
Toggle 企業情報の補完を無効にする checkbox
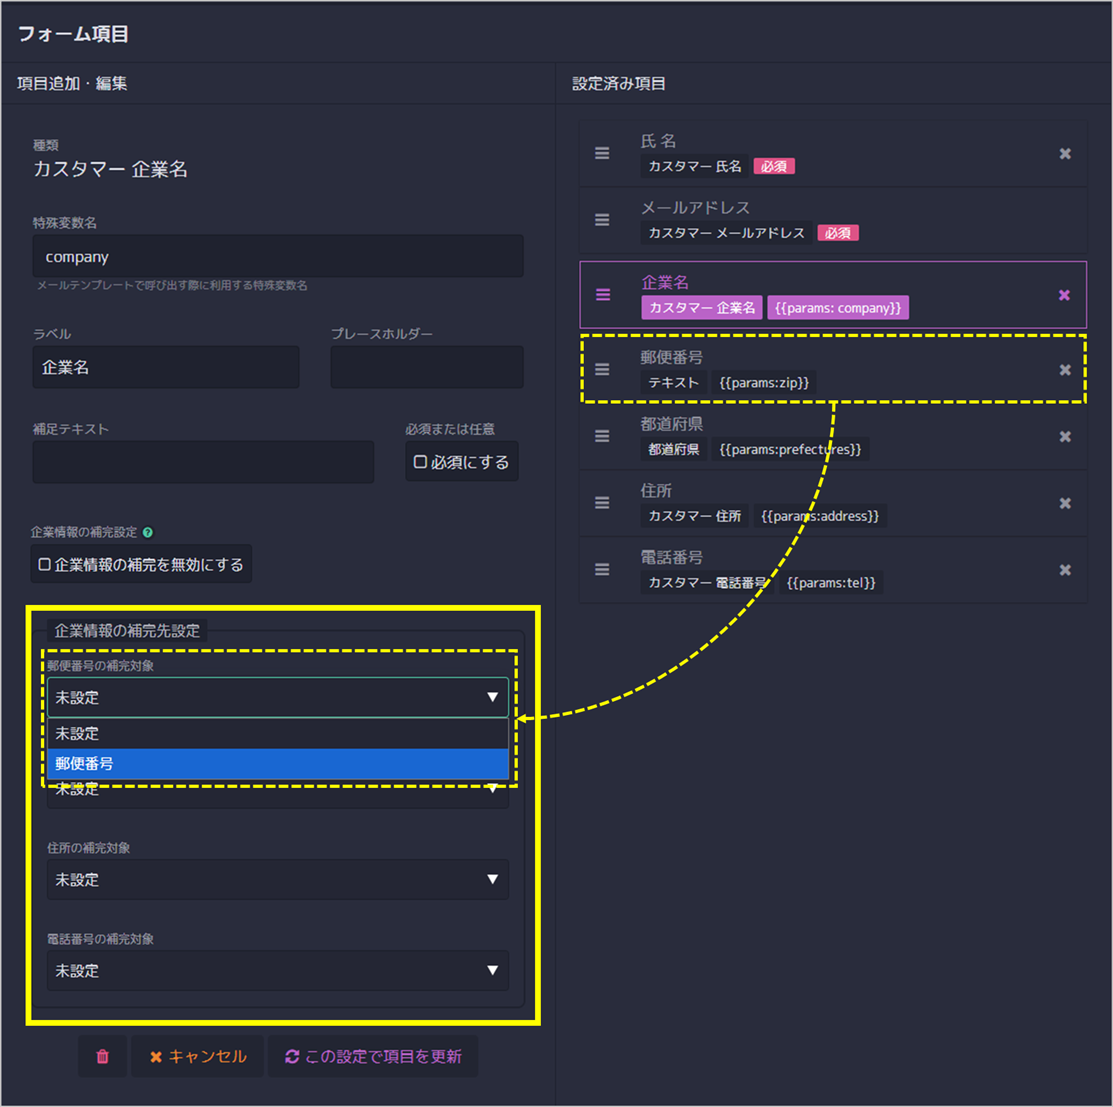(x=45, y=565)
